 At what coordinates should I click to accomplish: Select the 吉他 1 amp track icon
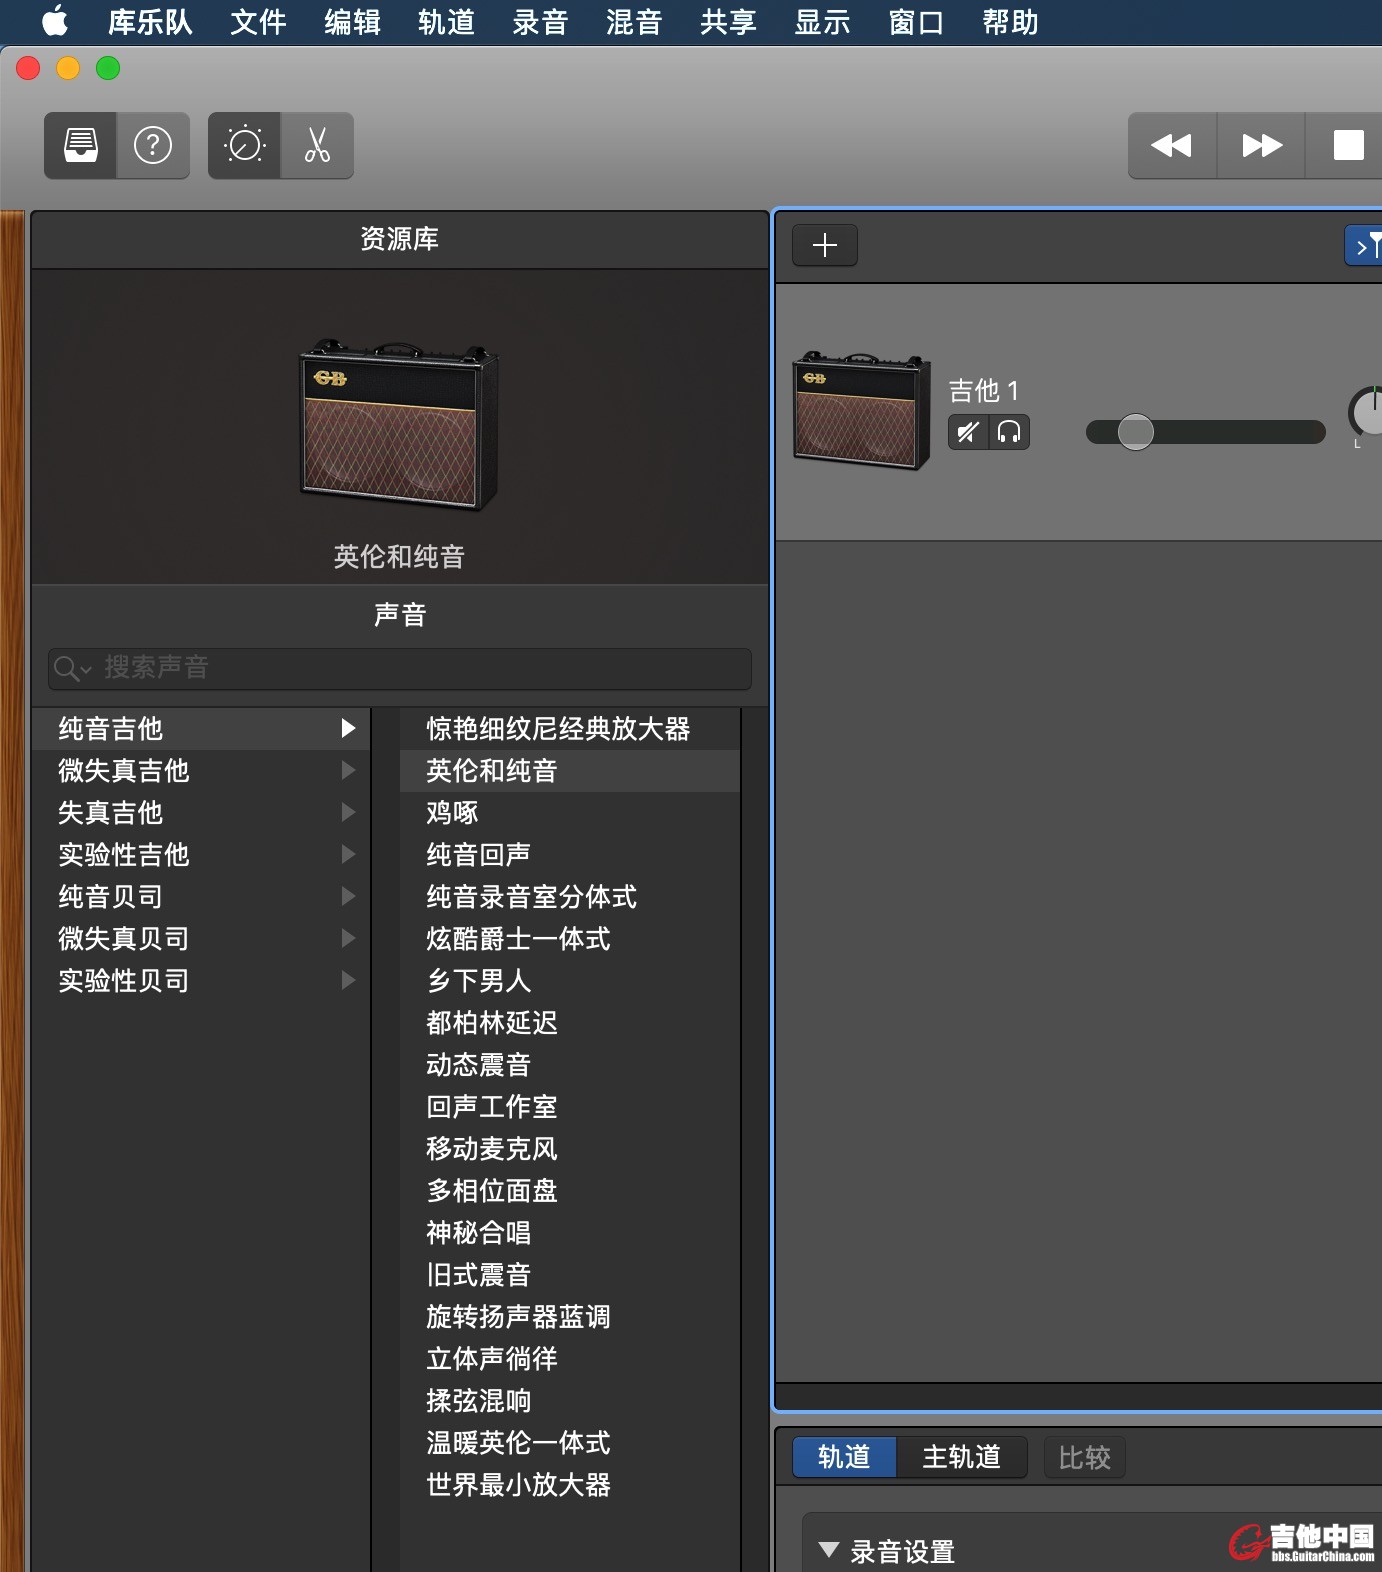point(861,409)
